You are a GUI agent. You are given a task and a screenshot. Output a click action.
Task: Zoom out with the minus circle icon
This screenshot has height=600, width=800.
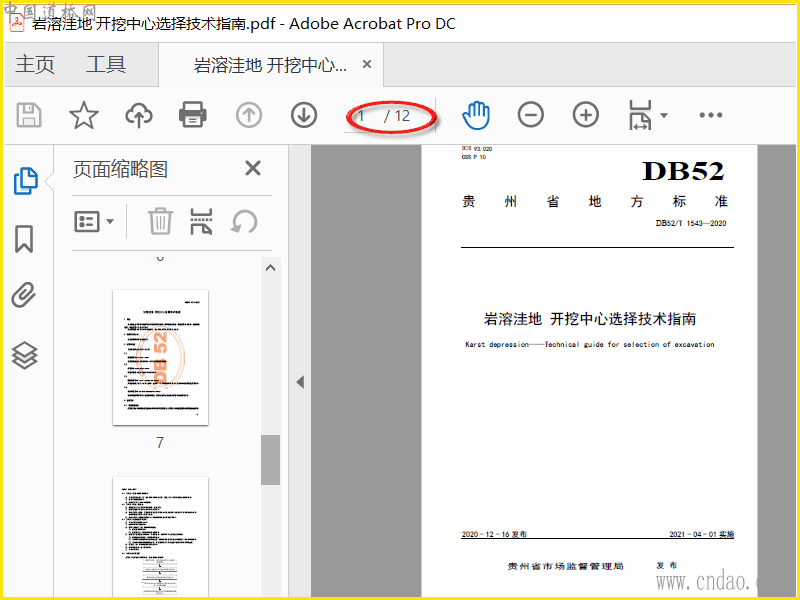click(531, 115)
